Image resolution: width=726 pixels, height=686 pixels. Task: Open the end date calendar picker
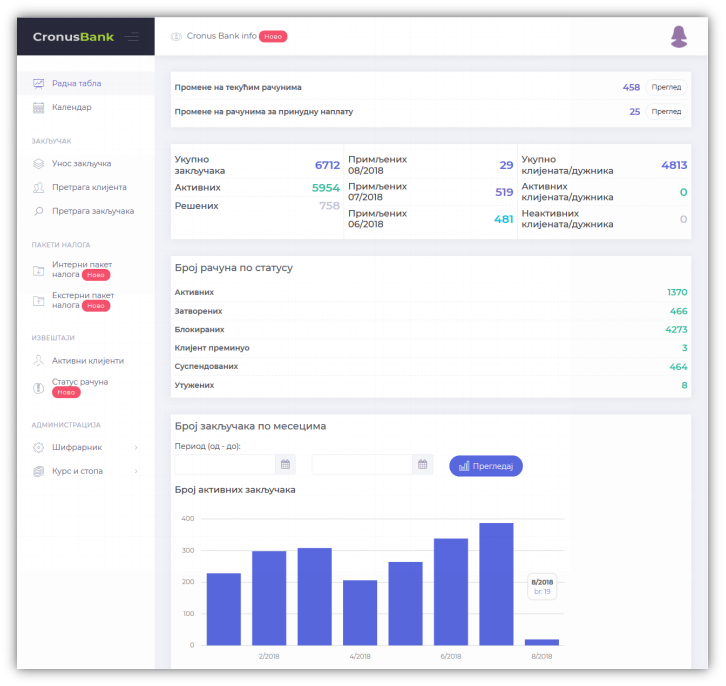[422, 465]
